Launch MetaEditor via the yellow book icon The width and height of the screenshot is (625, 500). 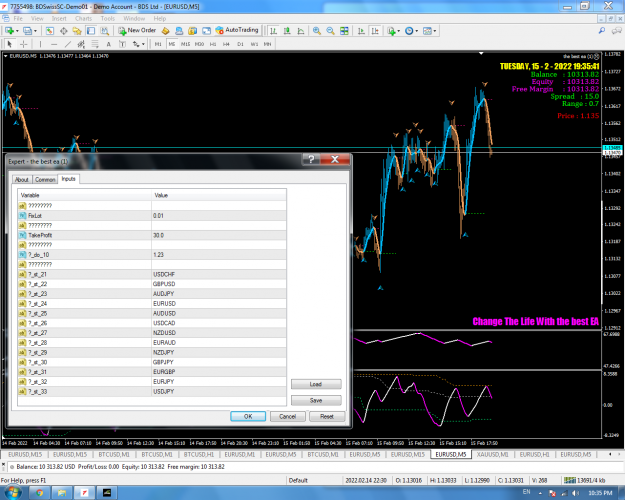(165, 31)
